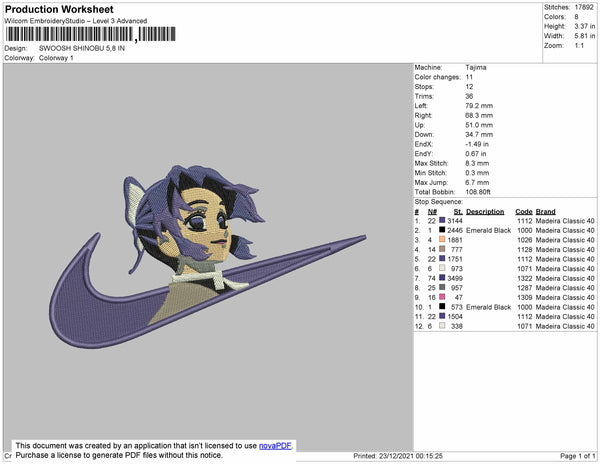The width and height of the screenshot is (600, 464).
Task: Click the Stitches value "17892"
Action: coord(584,7)
